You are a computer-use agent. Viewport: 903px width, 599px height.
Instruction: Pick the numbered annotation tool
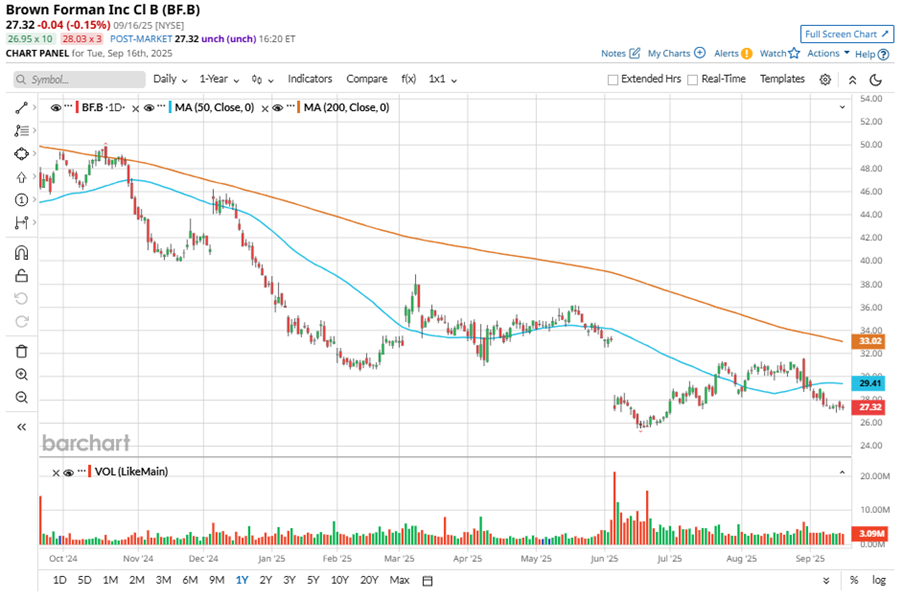(x=21, y=200)
